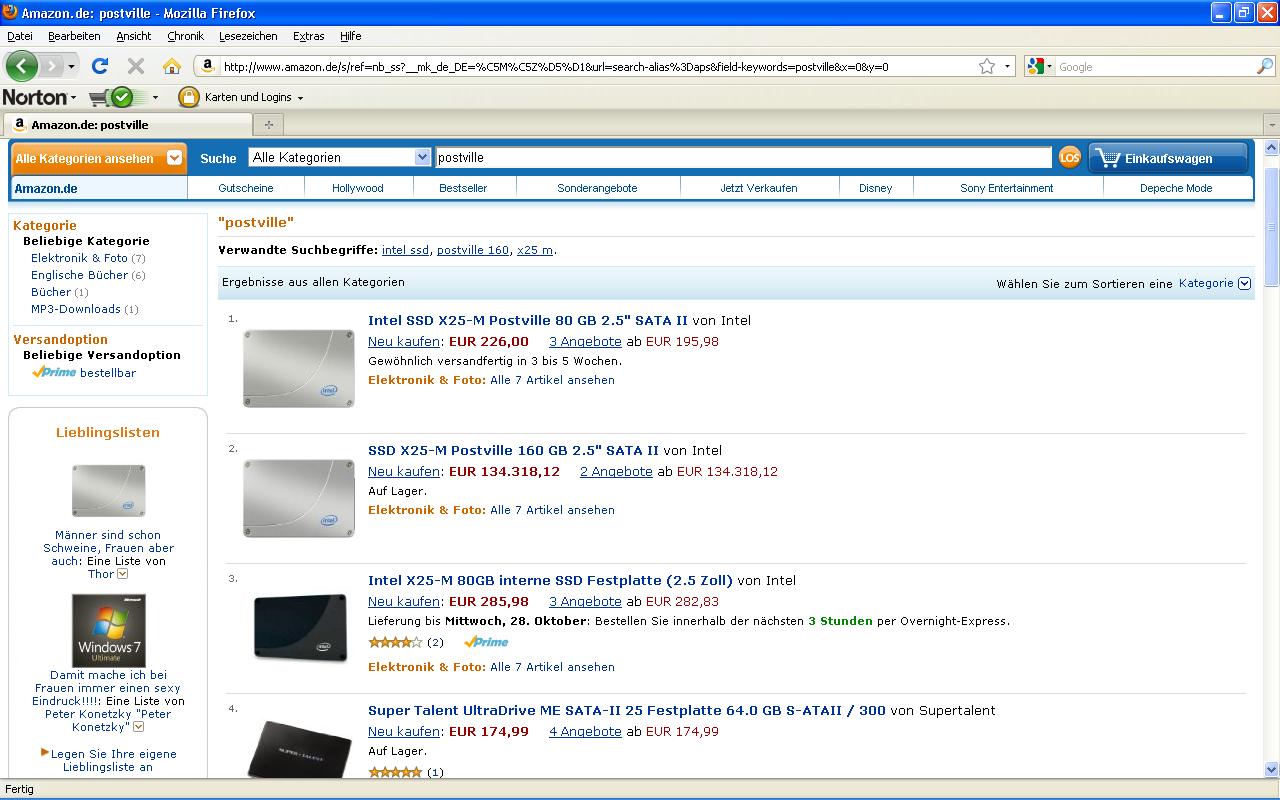Expand the Peter Konetzky list dropdown arrow
This screenshot has width=1280, height=800.
point(139,727)
